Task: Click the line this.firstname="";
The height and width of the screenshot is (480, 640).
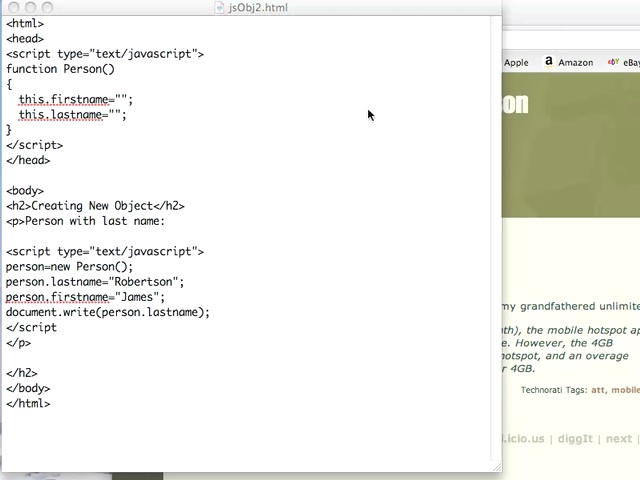Action: coord(76,100)
